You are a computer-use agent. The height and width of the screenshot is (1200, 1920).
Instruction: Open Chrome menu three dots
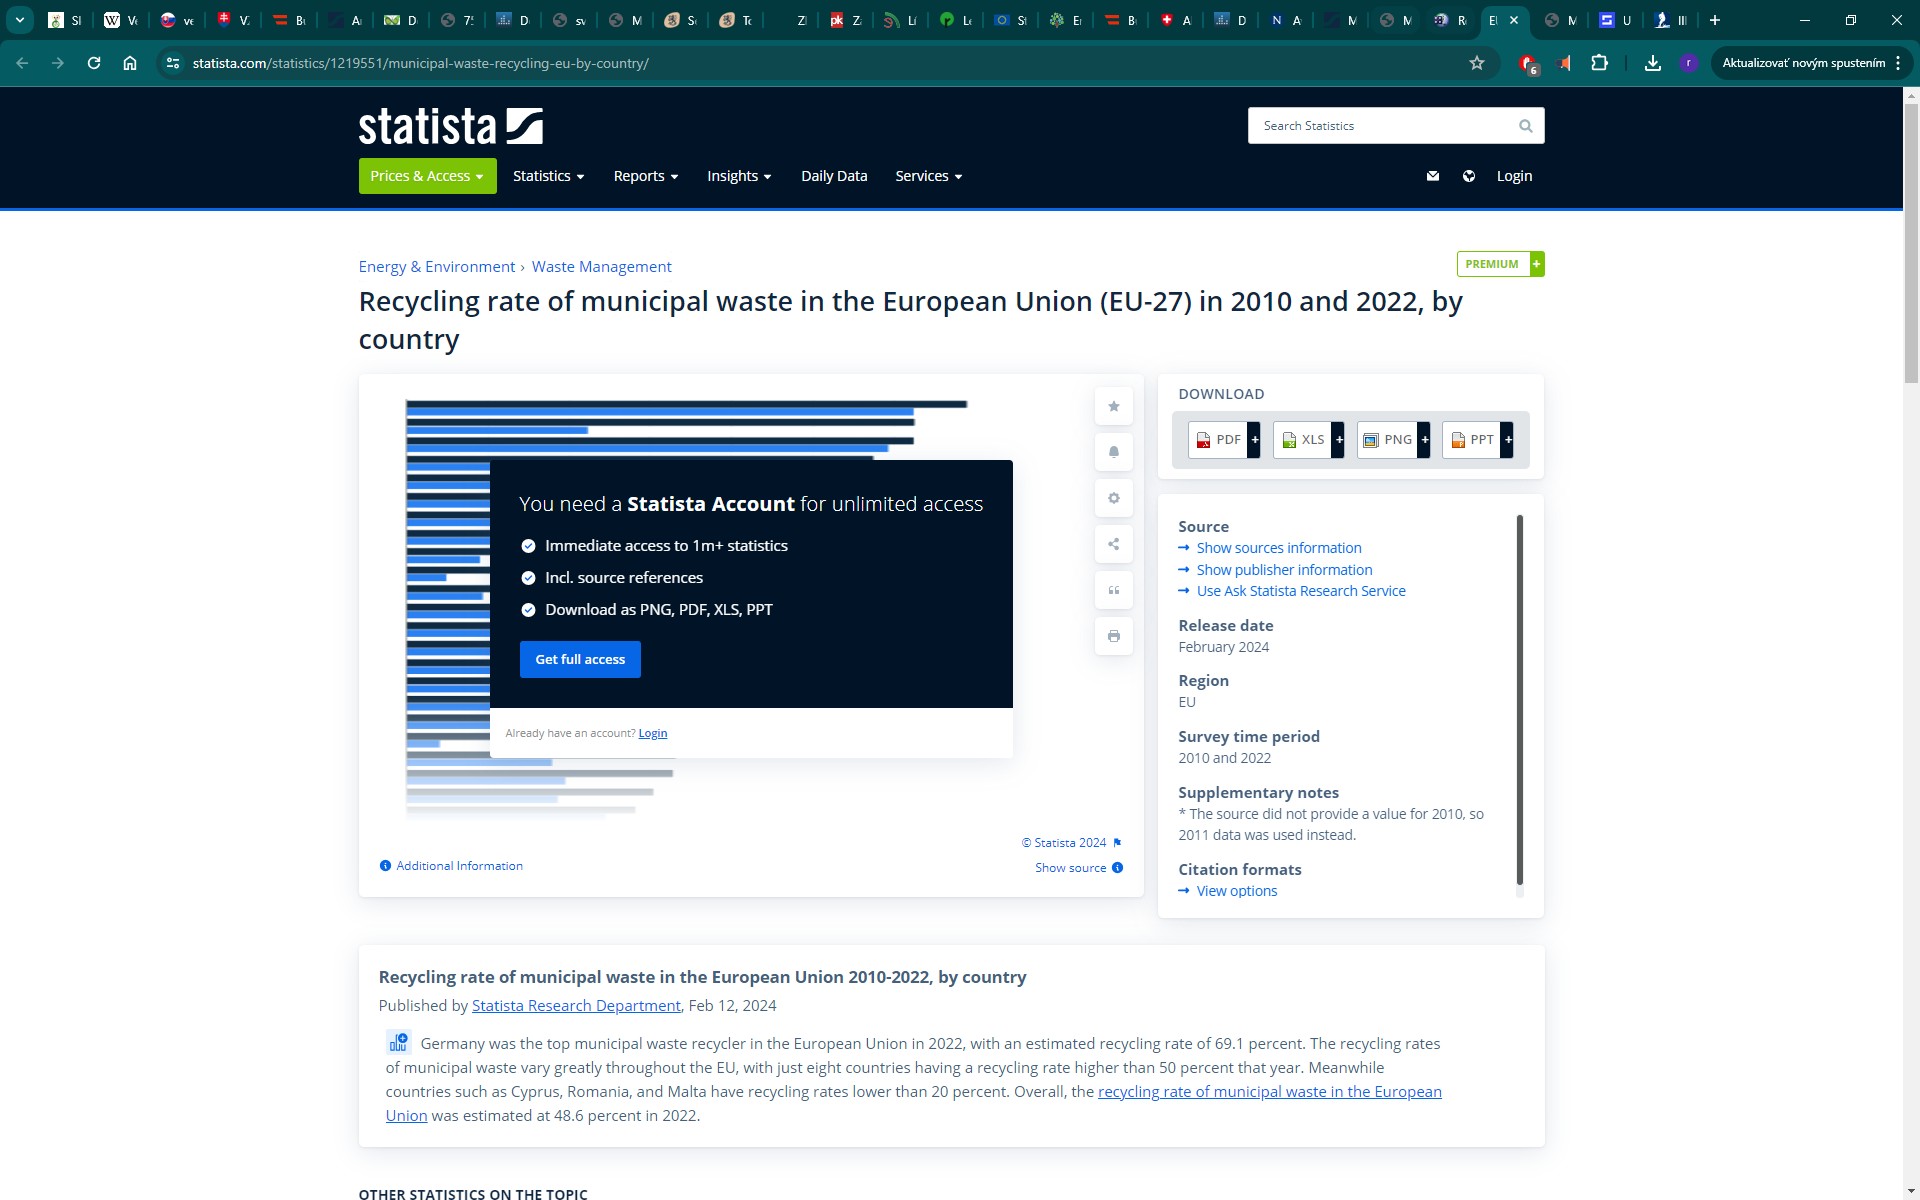click(x=1897, y=63)
